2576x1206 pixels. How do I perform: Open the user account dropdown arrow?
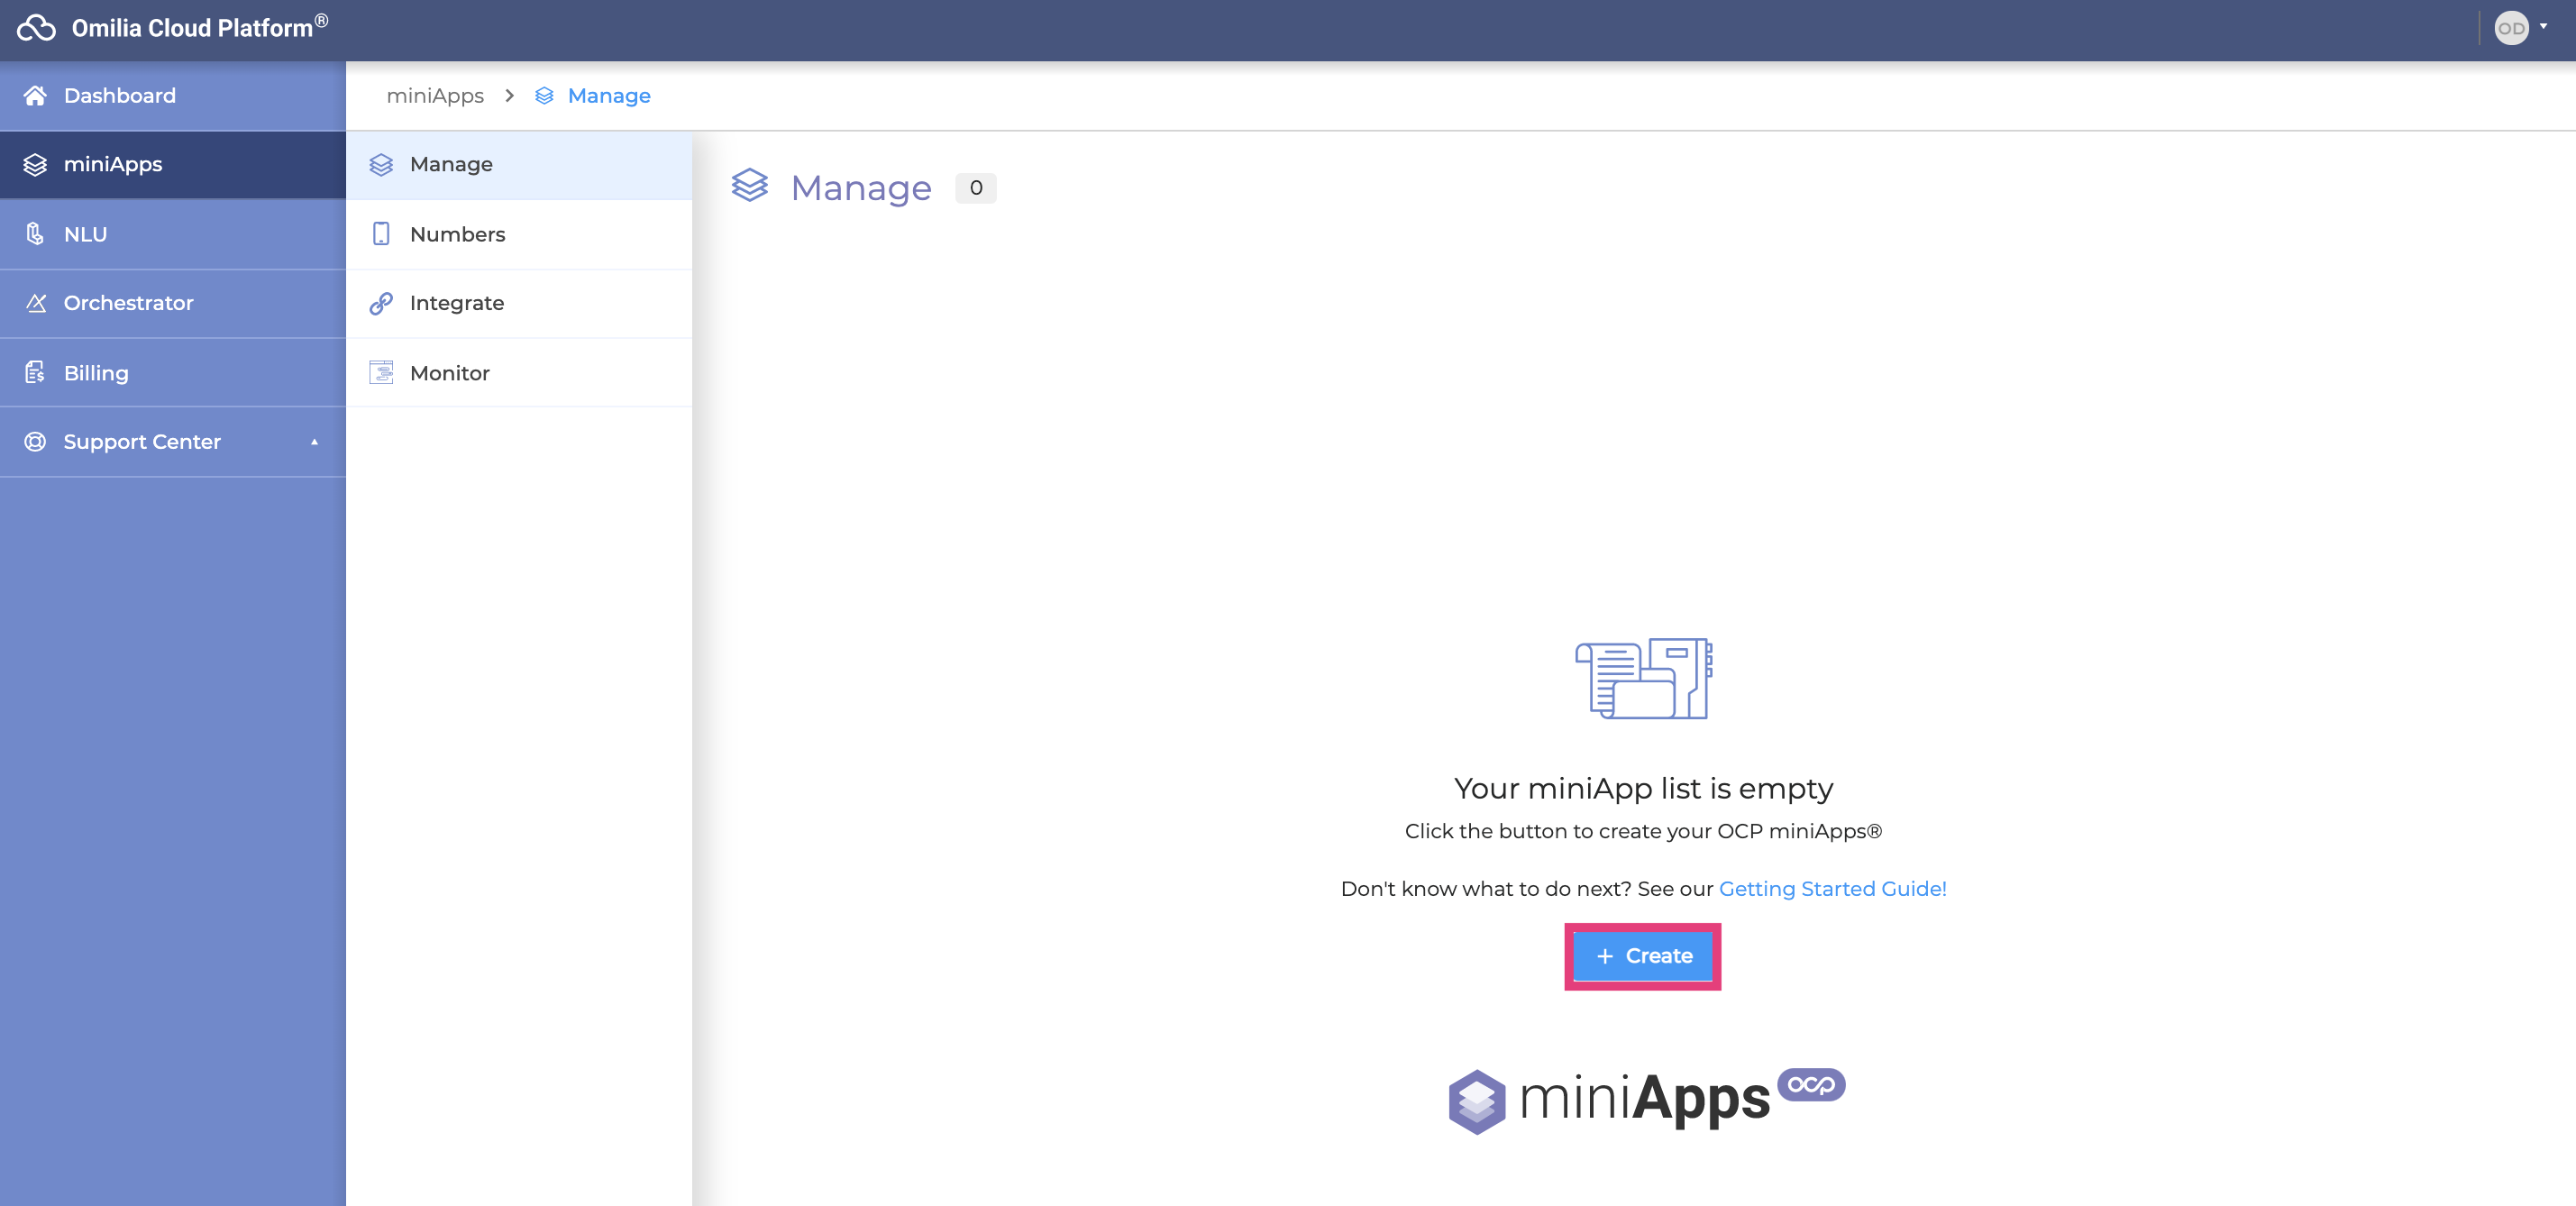tap(2543, 27)
